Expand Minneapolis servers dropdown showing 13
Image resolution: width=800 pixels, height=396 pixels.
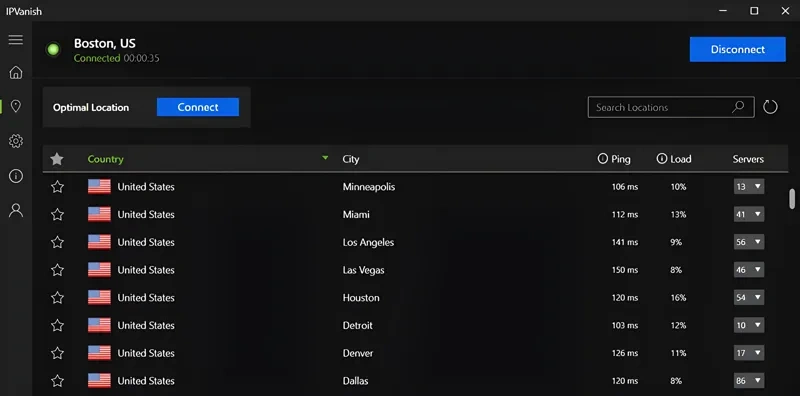pos(748,187)
